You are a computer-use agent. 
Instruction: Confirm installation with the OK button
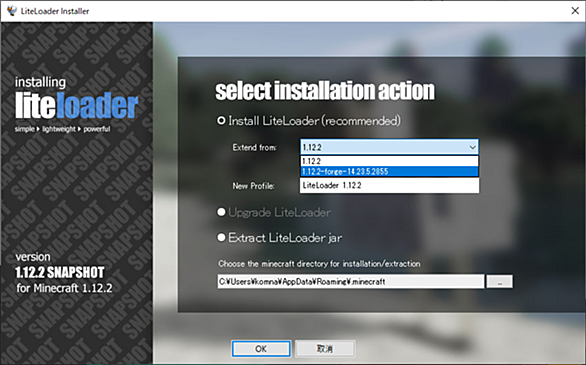point(261,349)
